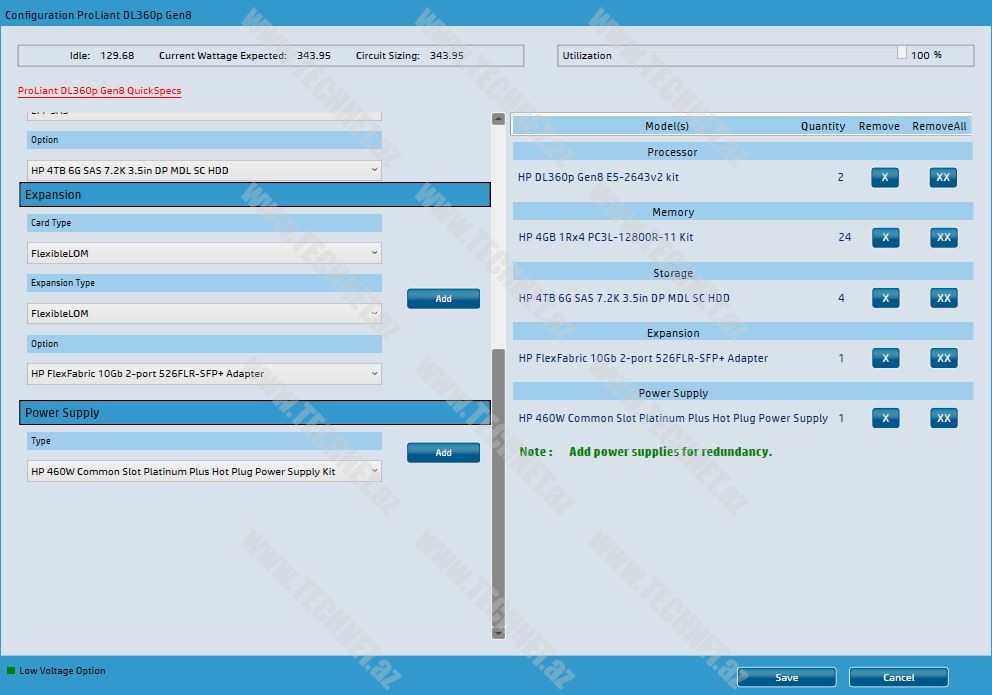Open the storage Option HDD dropdown
Viewport: 992px width, 695px height.
tap(204, 170)
